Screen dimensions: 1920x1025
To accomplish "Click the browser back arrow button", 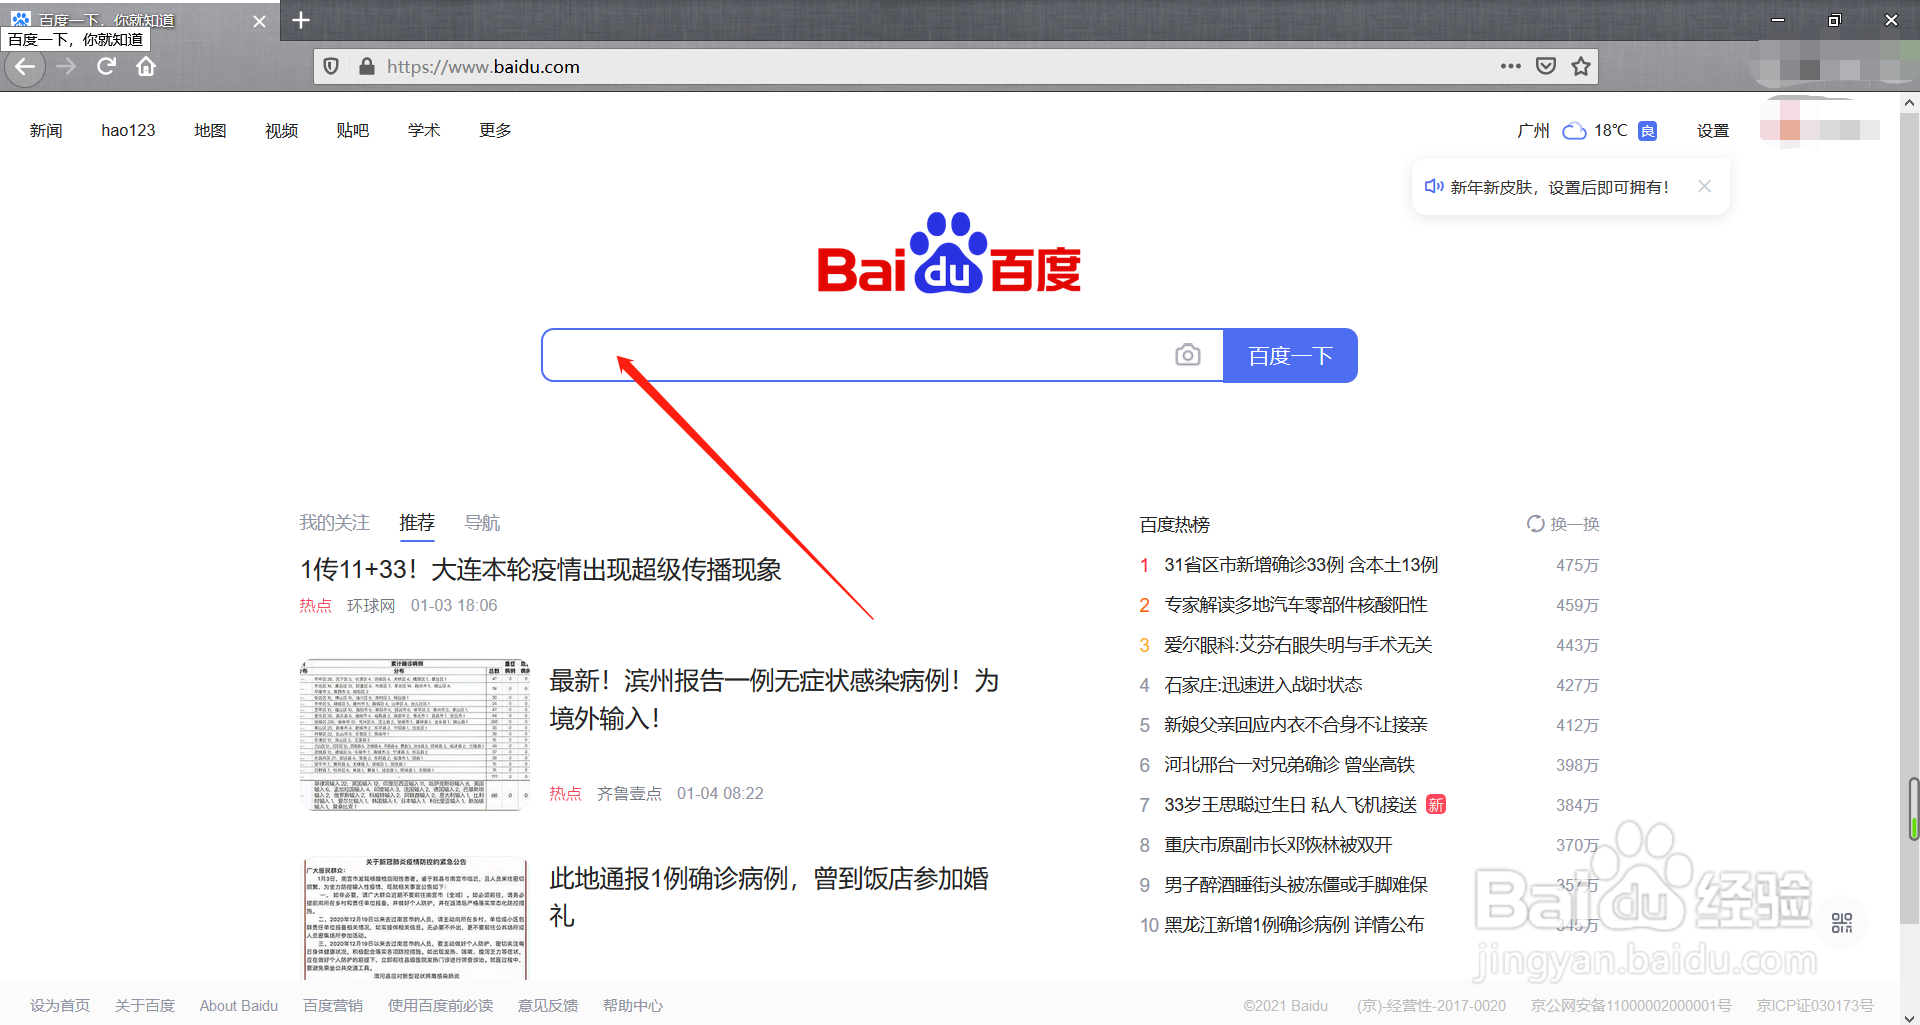I will pos(25,67).
